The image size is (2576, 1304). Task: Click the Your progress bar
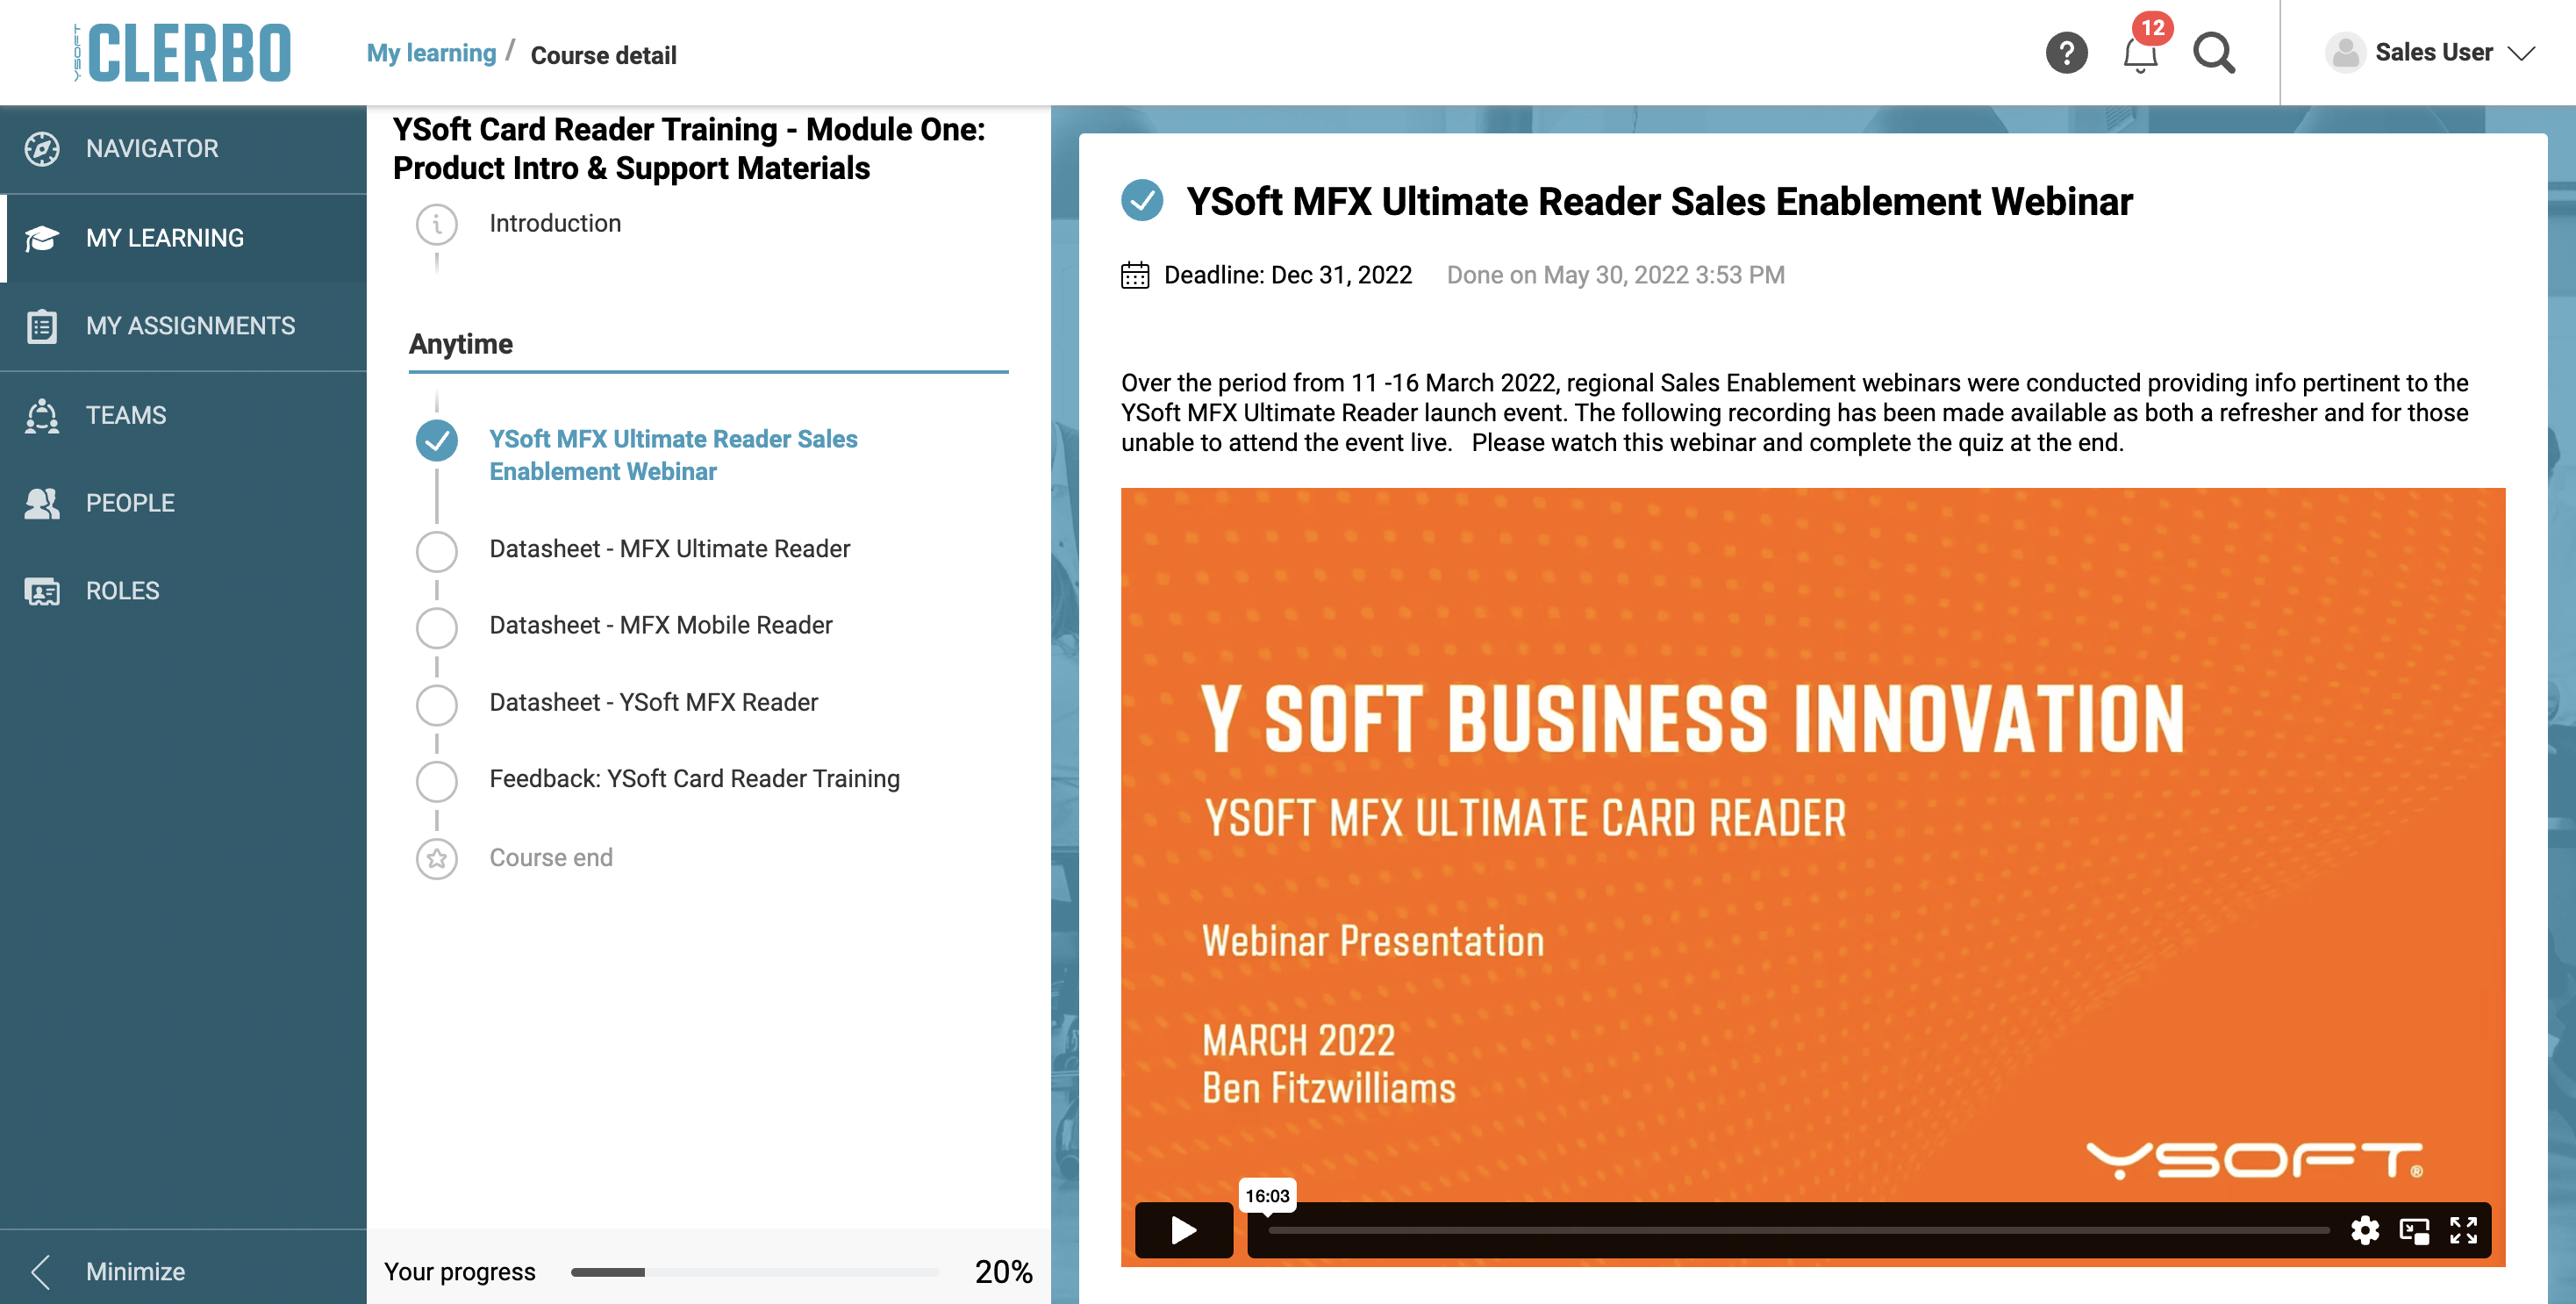pyautogui.click(x=755, y=1272)
